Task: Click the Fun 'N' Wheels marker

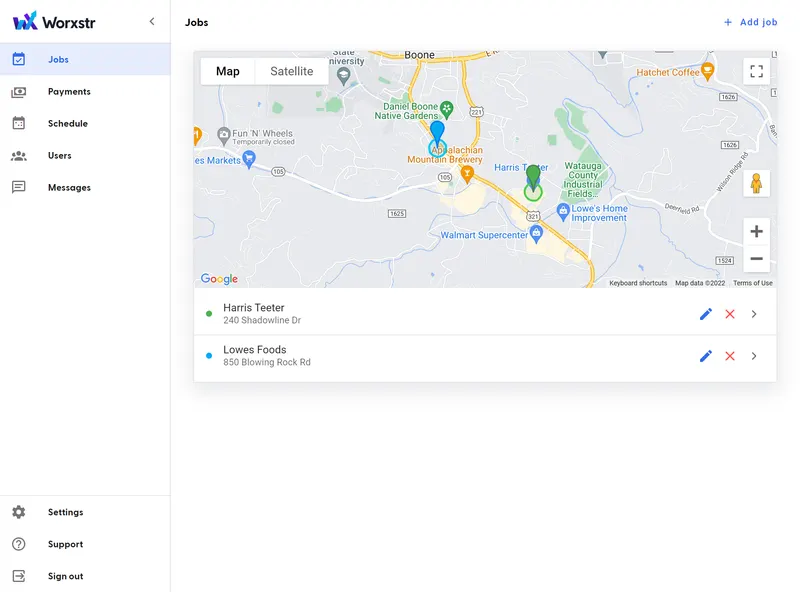Action: click(x=223, y=136)
